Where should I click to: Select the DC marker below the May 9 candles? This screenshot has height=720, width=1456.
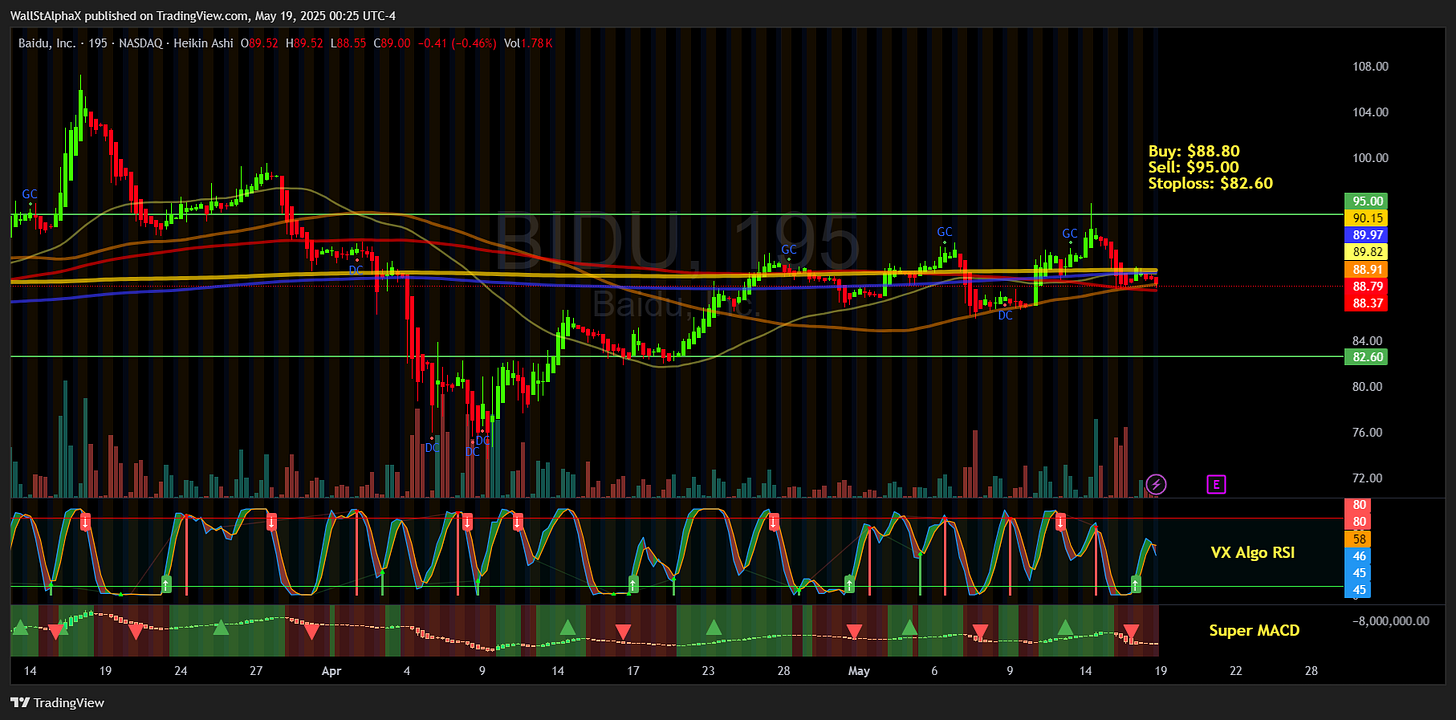[x=1005, y=316]
